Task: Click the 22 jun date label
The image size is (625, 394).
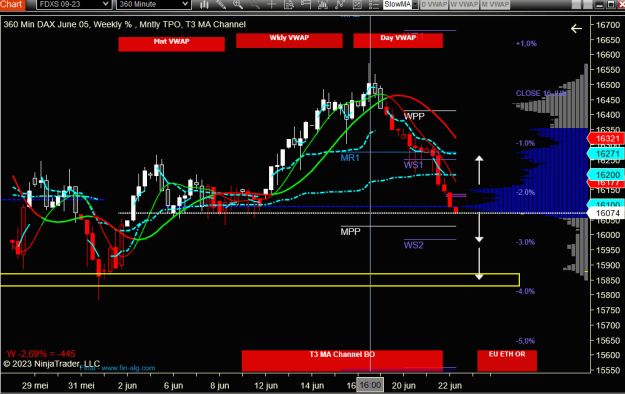Action: [x=450, y=386]
